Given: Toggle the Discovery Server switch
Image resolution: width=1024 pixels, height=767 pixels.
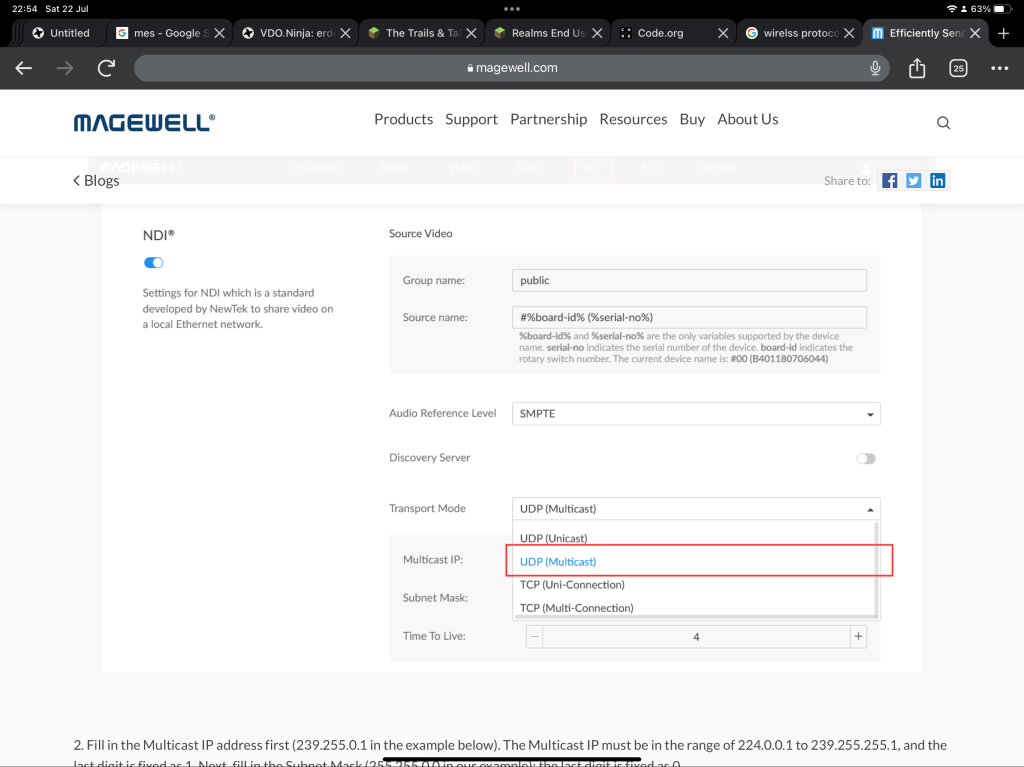Looking at the screenshot, I should point(866,459).
